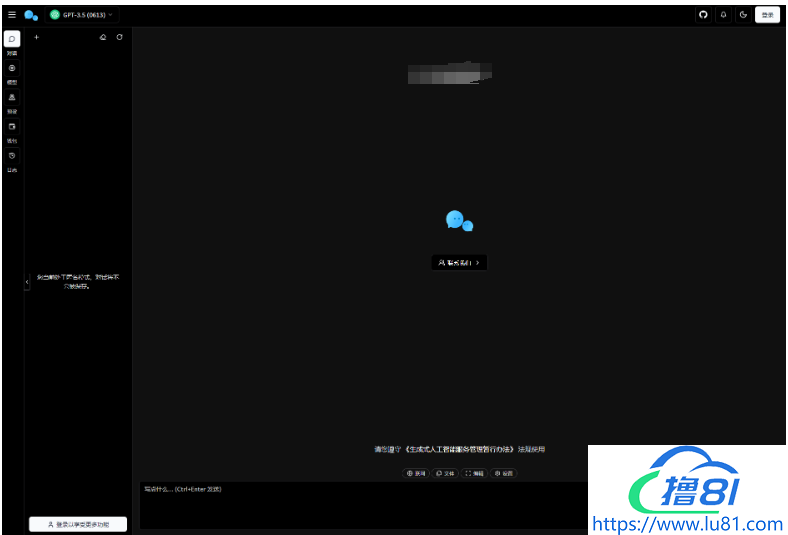Screen dimensions: 788x535
Task: Click the message input field
Action: point(360,505)
